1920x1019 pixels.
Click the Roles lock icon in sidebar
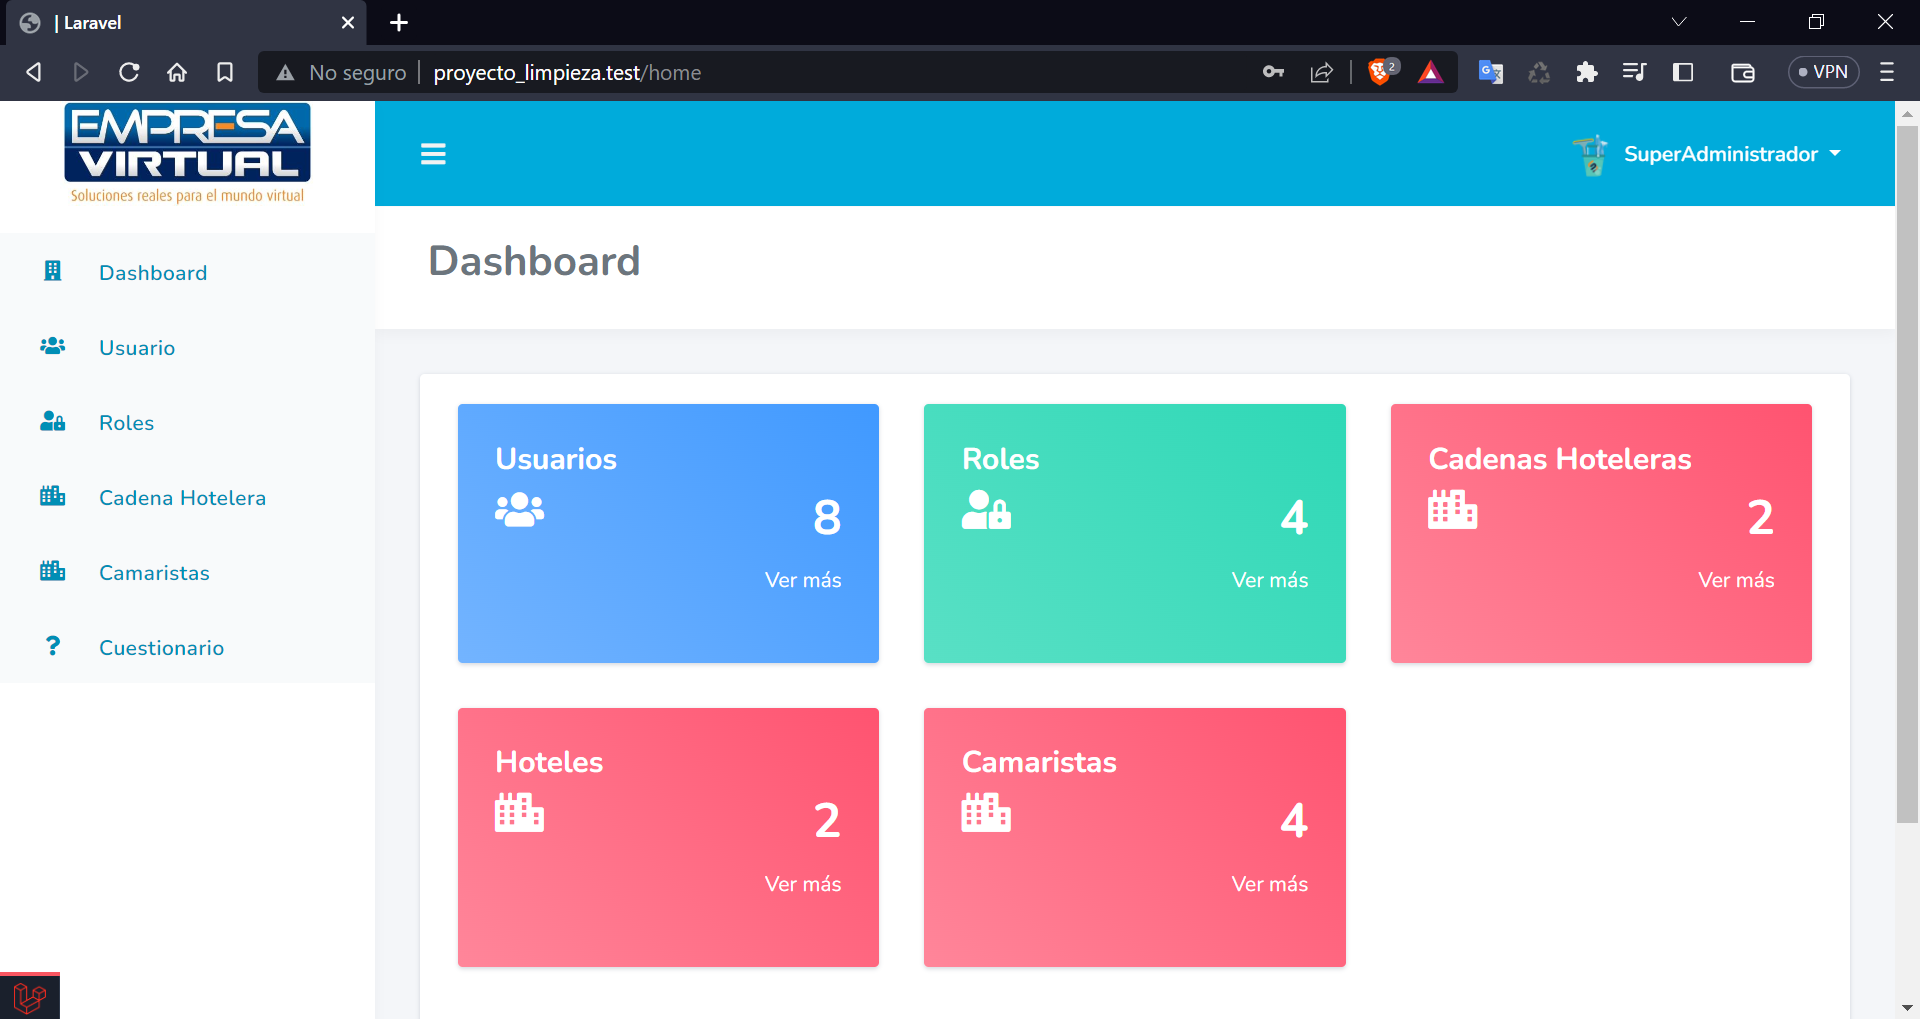(x=53, y=421)
